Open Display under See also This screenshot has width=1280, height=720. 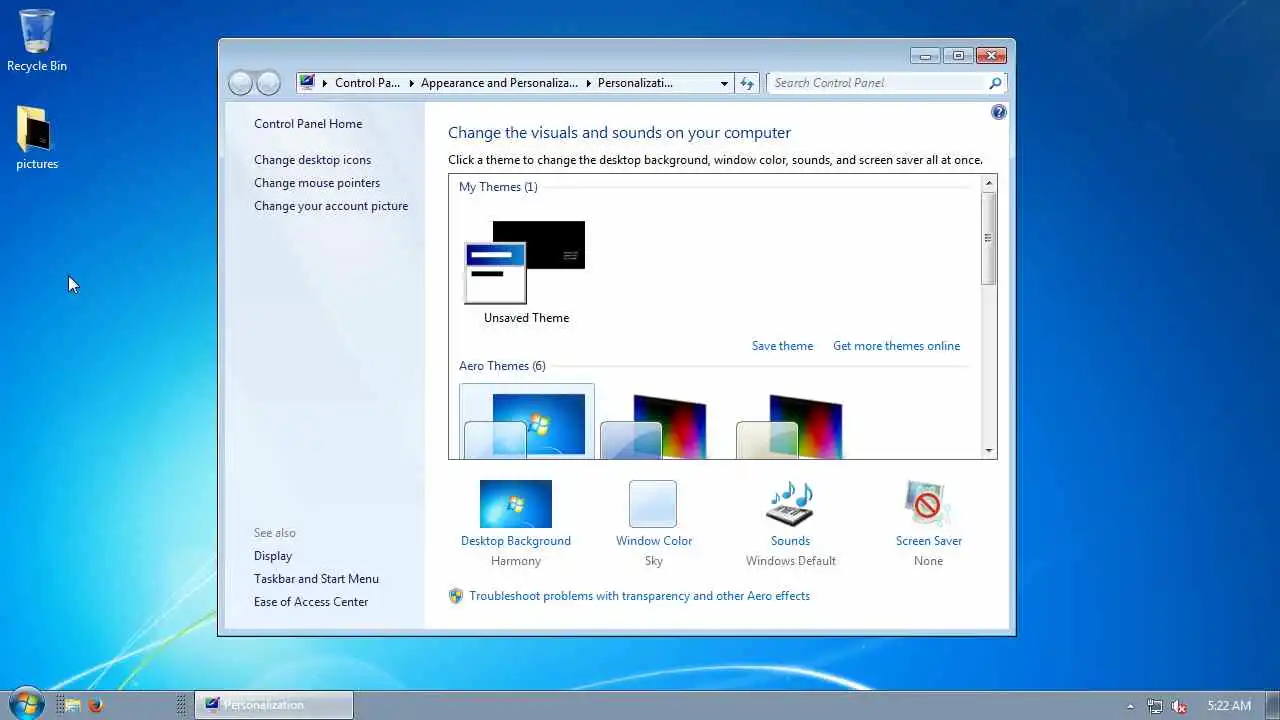[273, 556]
